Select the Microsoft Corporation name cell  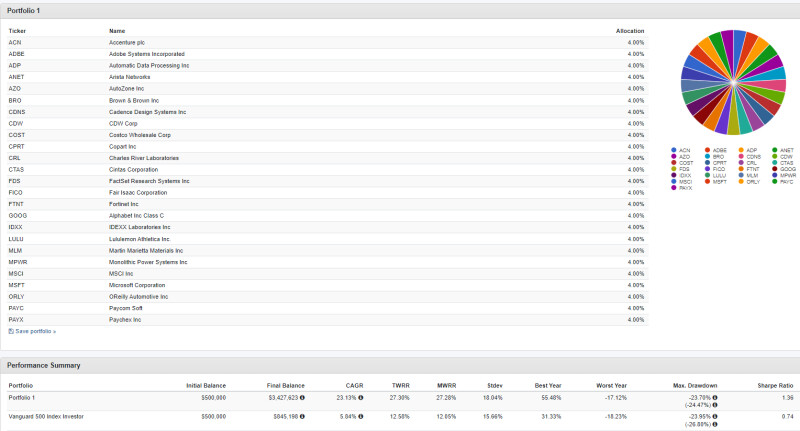[x=137, y=285]
